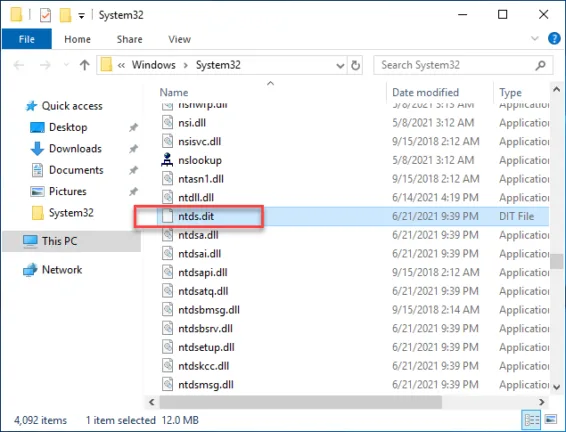Refresh the System32 folder
Image resolution: width=566 pixels, height=432 pixels.
pyautogui.click(x=355, y=66)
